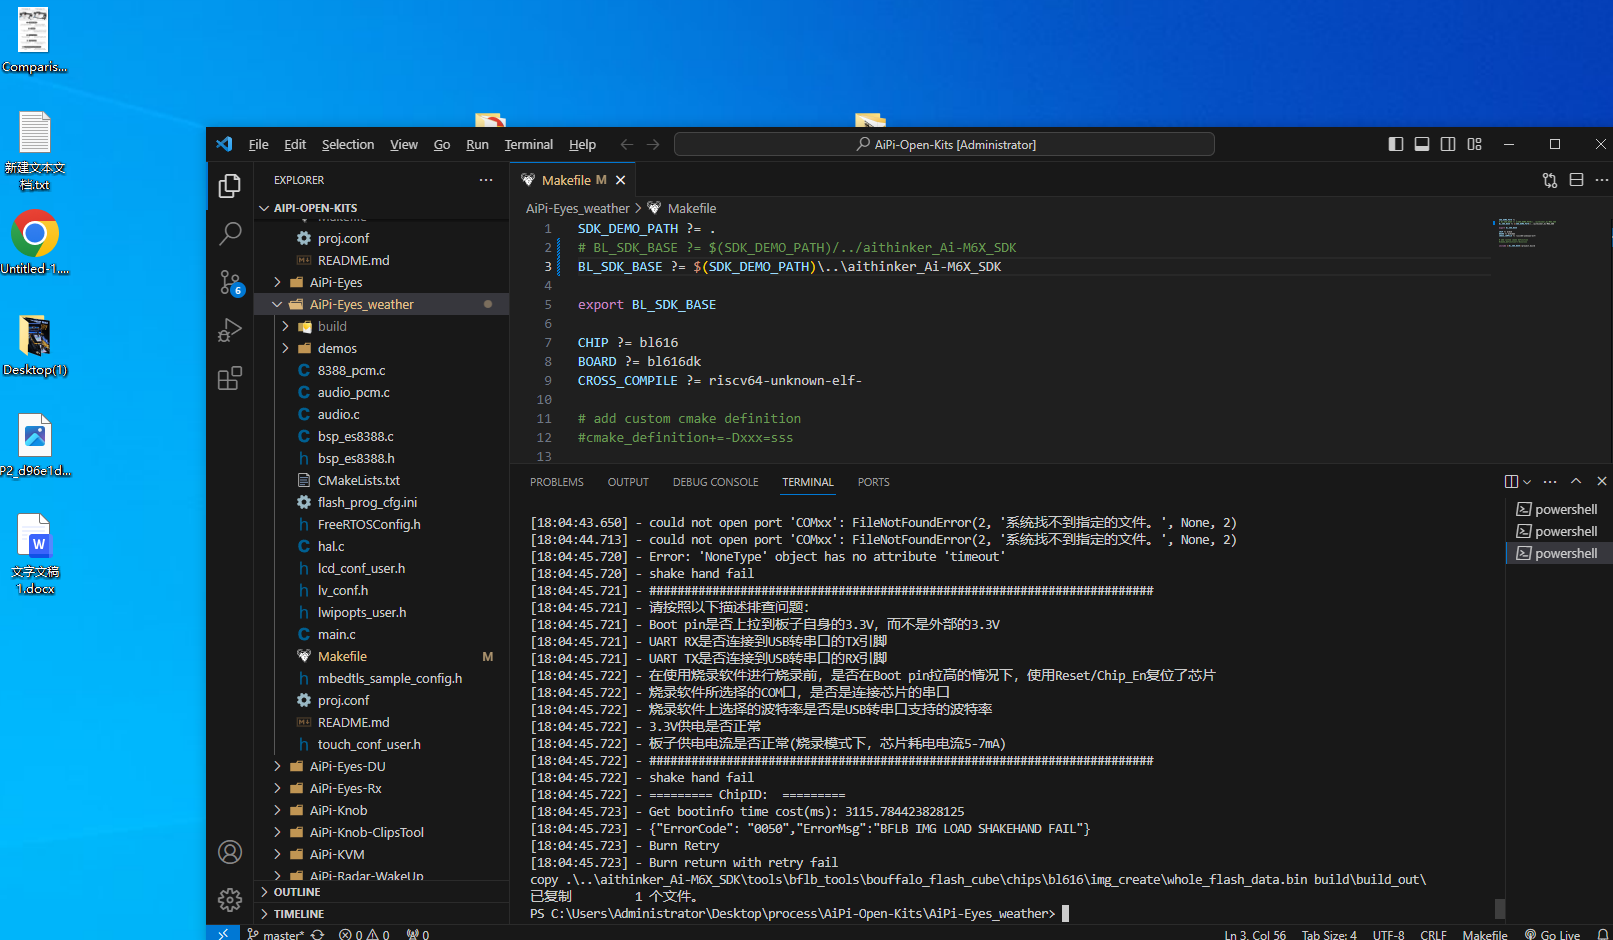Toggle the secondary side bar layout icon
Image resolution: width=1613 pixels, height=940 pixels.
[1448, 144]
